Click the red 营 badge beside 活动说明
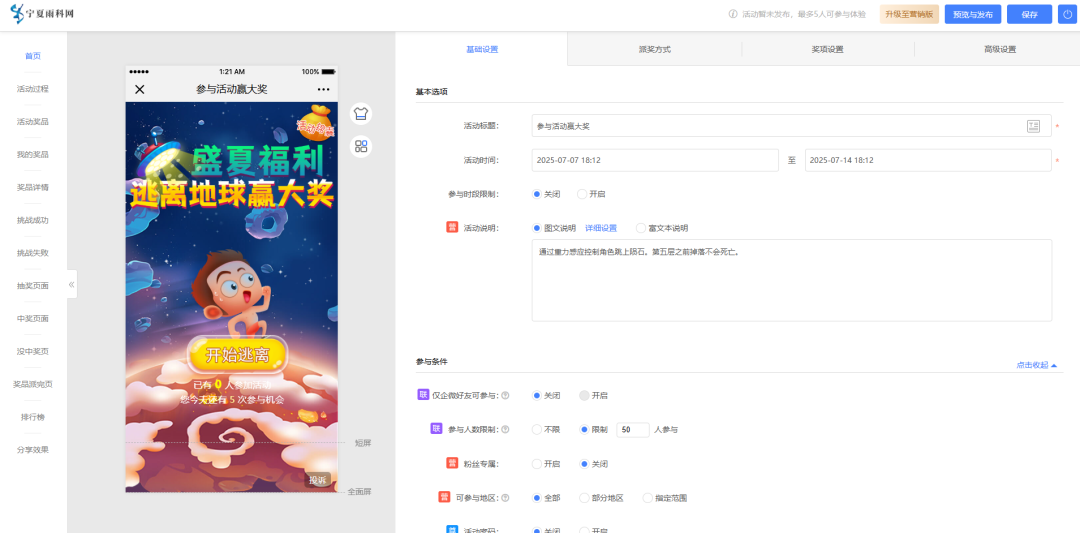Image resolution: width=1080 pixels, height=533 pixels. 453,227
